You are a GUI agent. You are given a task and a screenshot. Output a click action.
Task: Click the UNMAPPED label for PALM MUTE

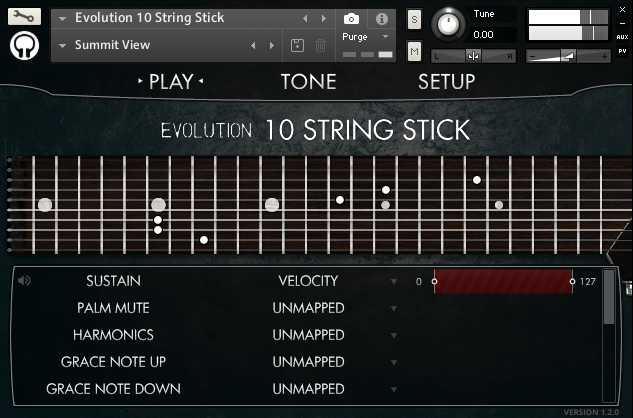[x=308, y=308]
